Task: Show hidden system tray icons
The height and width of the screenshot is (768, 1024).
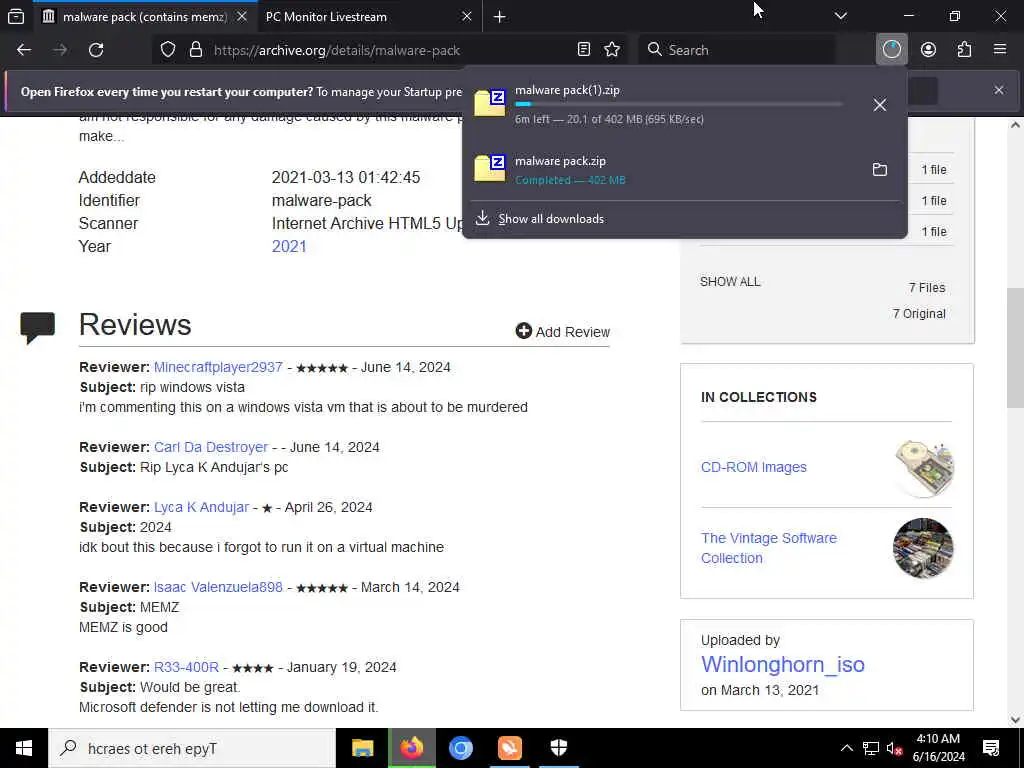Action: point(846,748)
